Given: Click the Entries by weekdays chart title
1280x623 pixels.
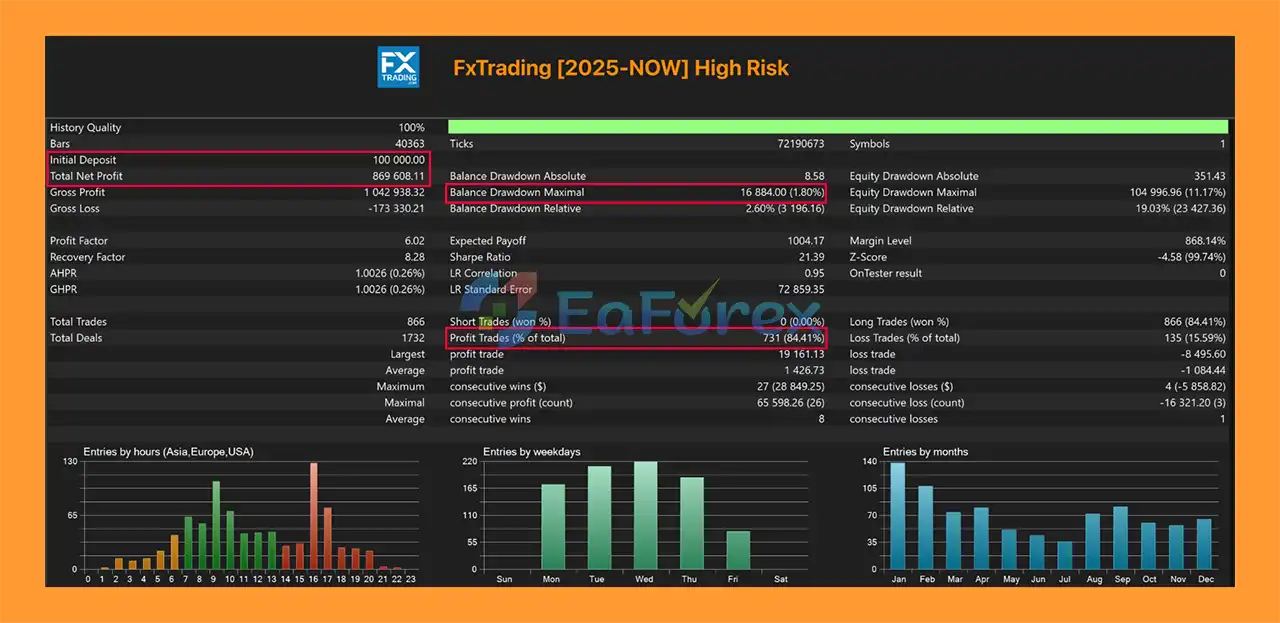Looking at the screenshot, I should coord(531,452).
